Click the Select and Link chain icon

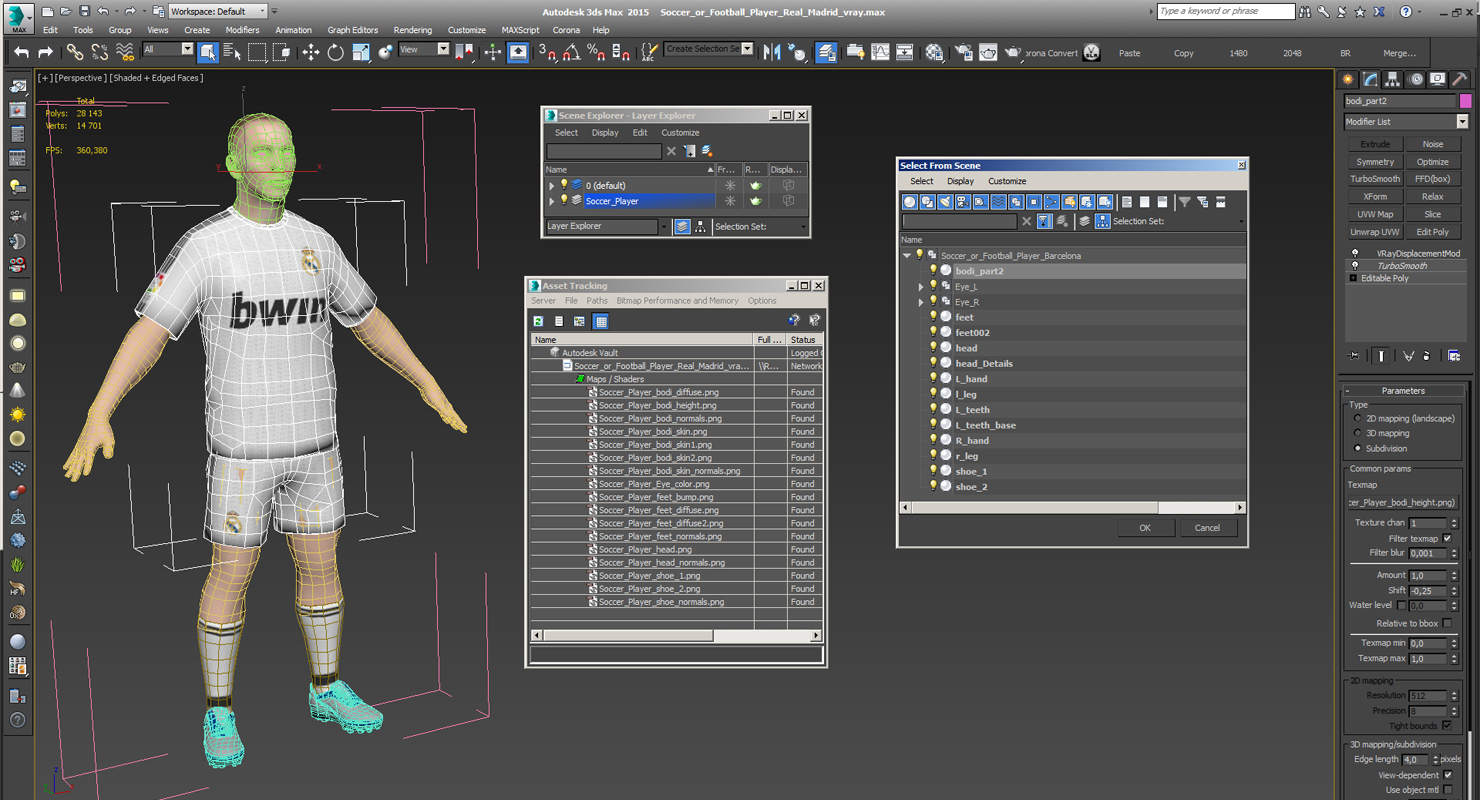click(75, 52)
